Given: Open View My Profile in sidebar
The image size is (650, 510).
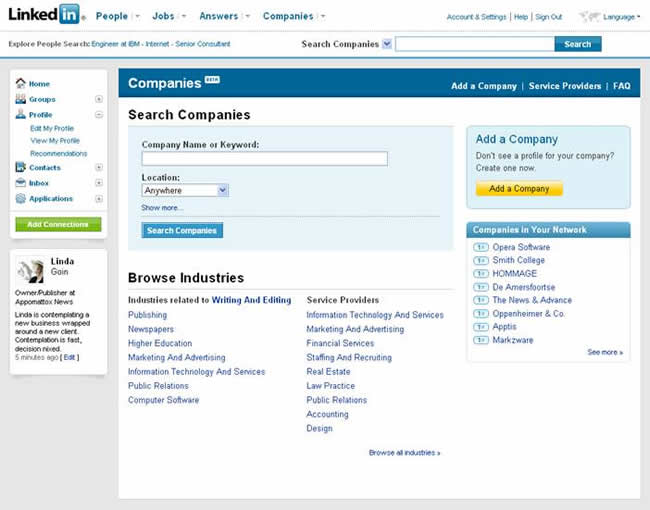Looking at the screenshot, I should [55, 141].
